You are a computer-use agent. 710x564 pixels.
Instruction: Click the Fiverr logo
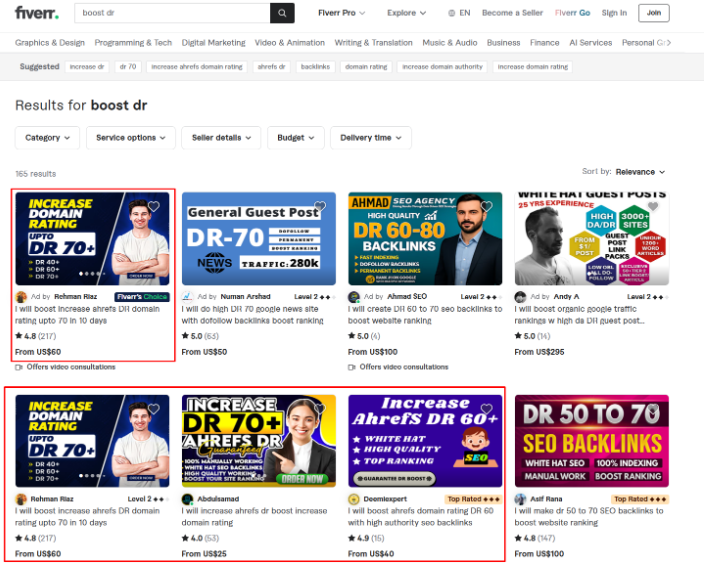click(36, 13)
